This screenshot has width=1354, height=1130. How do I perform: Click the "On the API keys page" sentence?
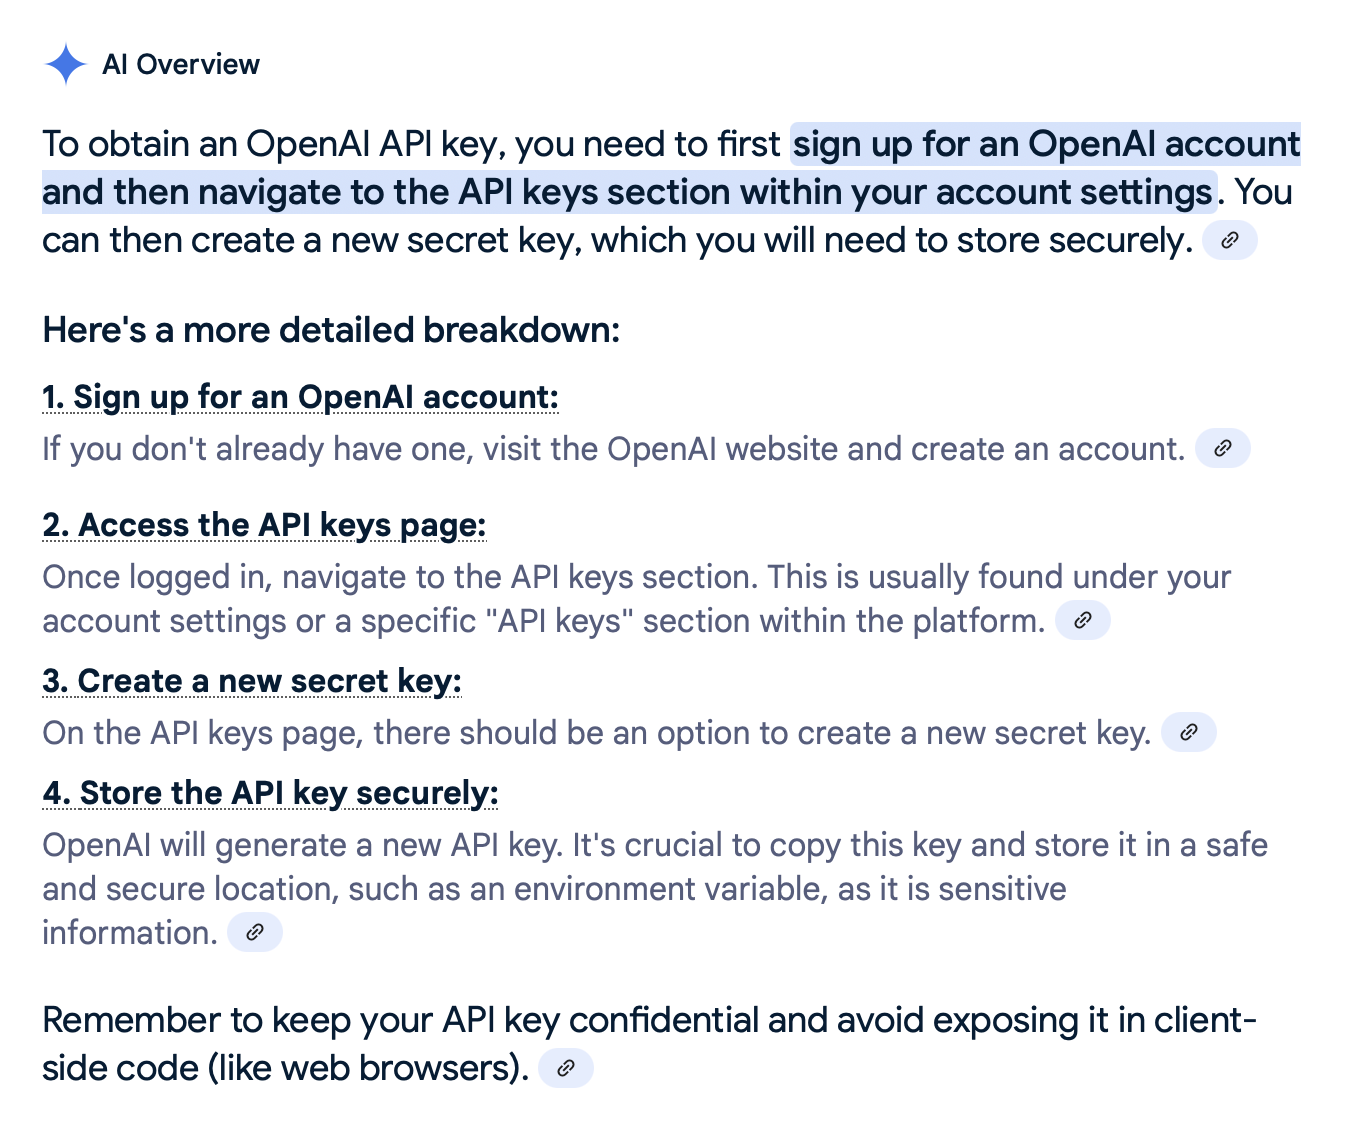(596, 733)
